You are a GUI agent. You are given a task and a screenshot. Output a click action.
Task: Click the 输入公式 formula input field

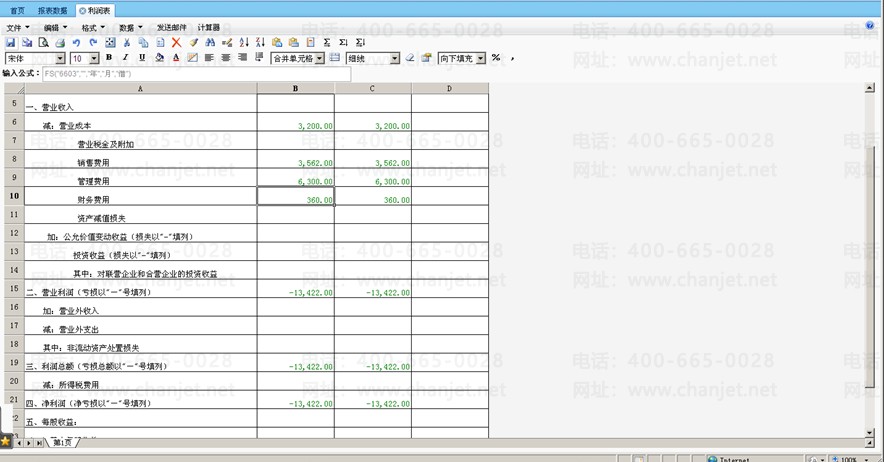[x=196, y=74]
